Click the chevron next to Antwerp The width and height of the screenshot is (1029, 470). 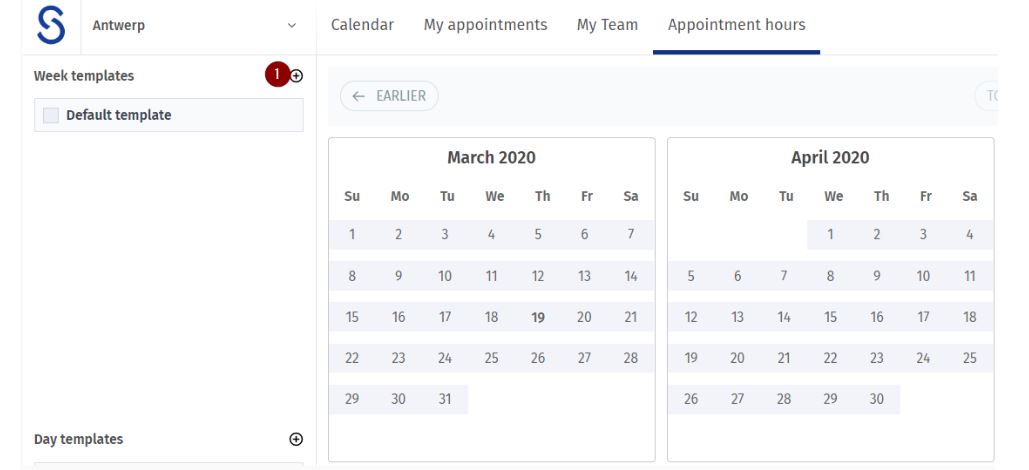(x=292, y=26)
